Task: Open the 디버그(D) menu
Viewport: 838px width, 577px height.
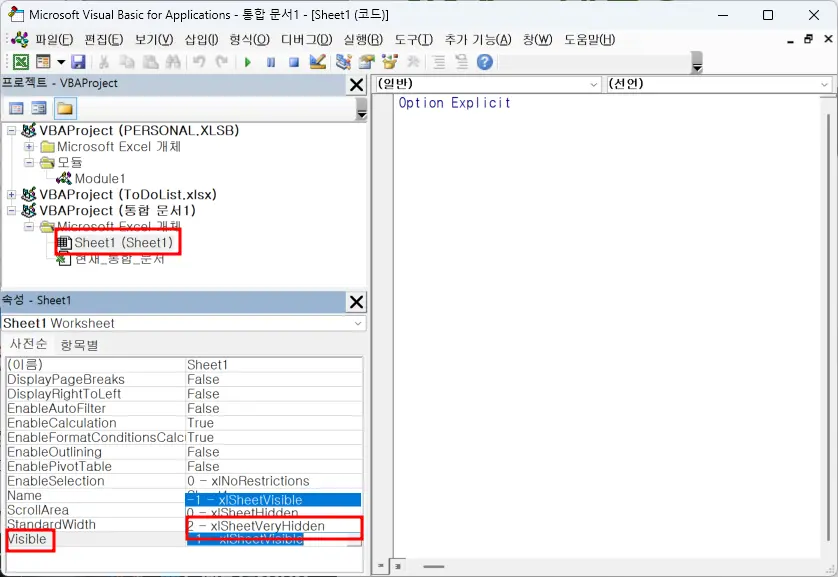Action: (309, 40)
